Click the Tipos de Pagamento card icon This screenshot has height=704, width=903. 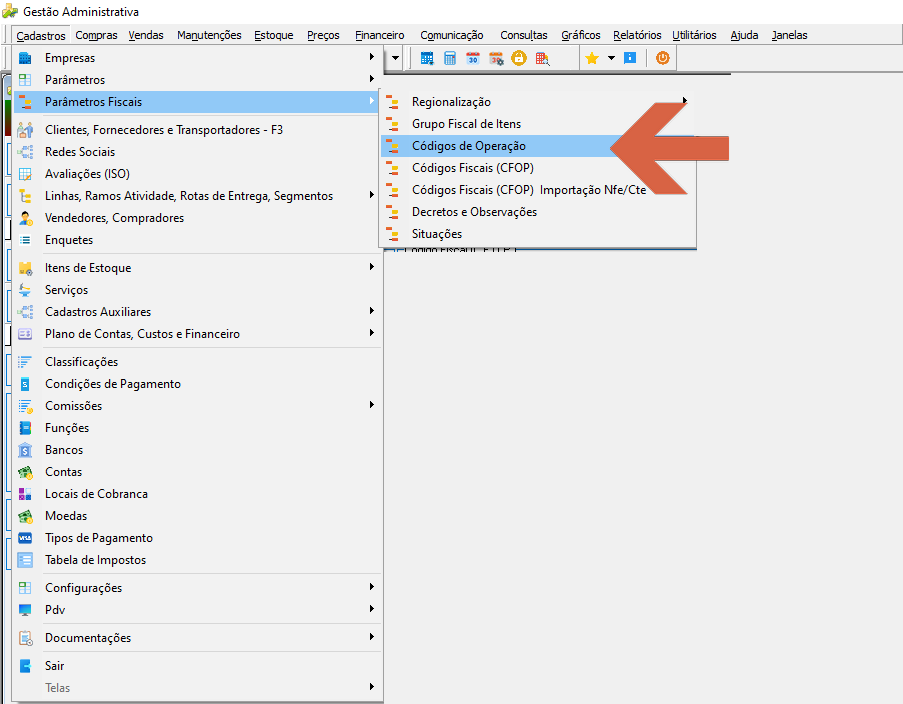[x=25, y=538]
